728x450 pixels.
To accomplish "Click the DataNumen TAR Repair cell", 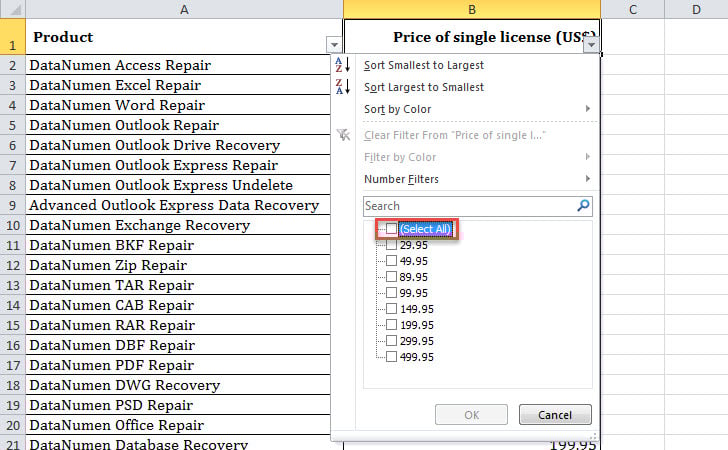I will [178, 285].
